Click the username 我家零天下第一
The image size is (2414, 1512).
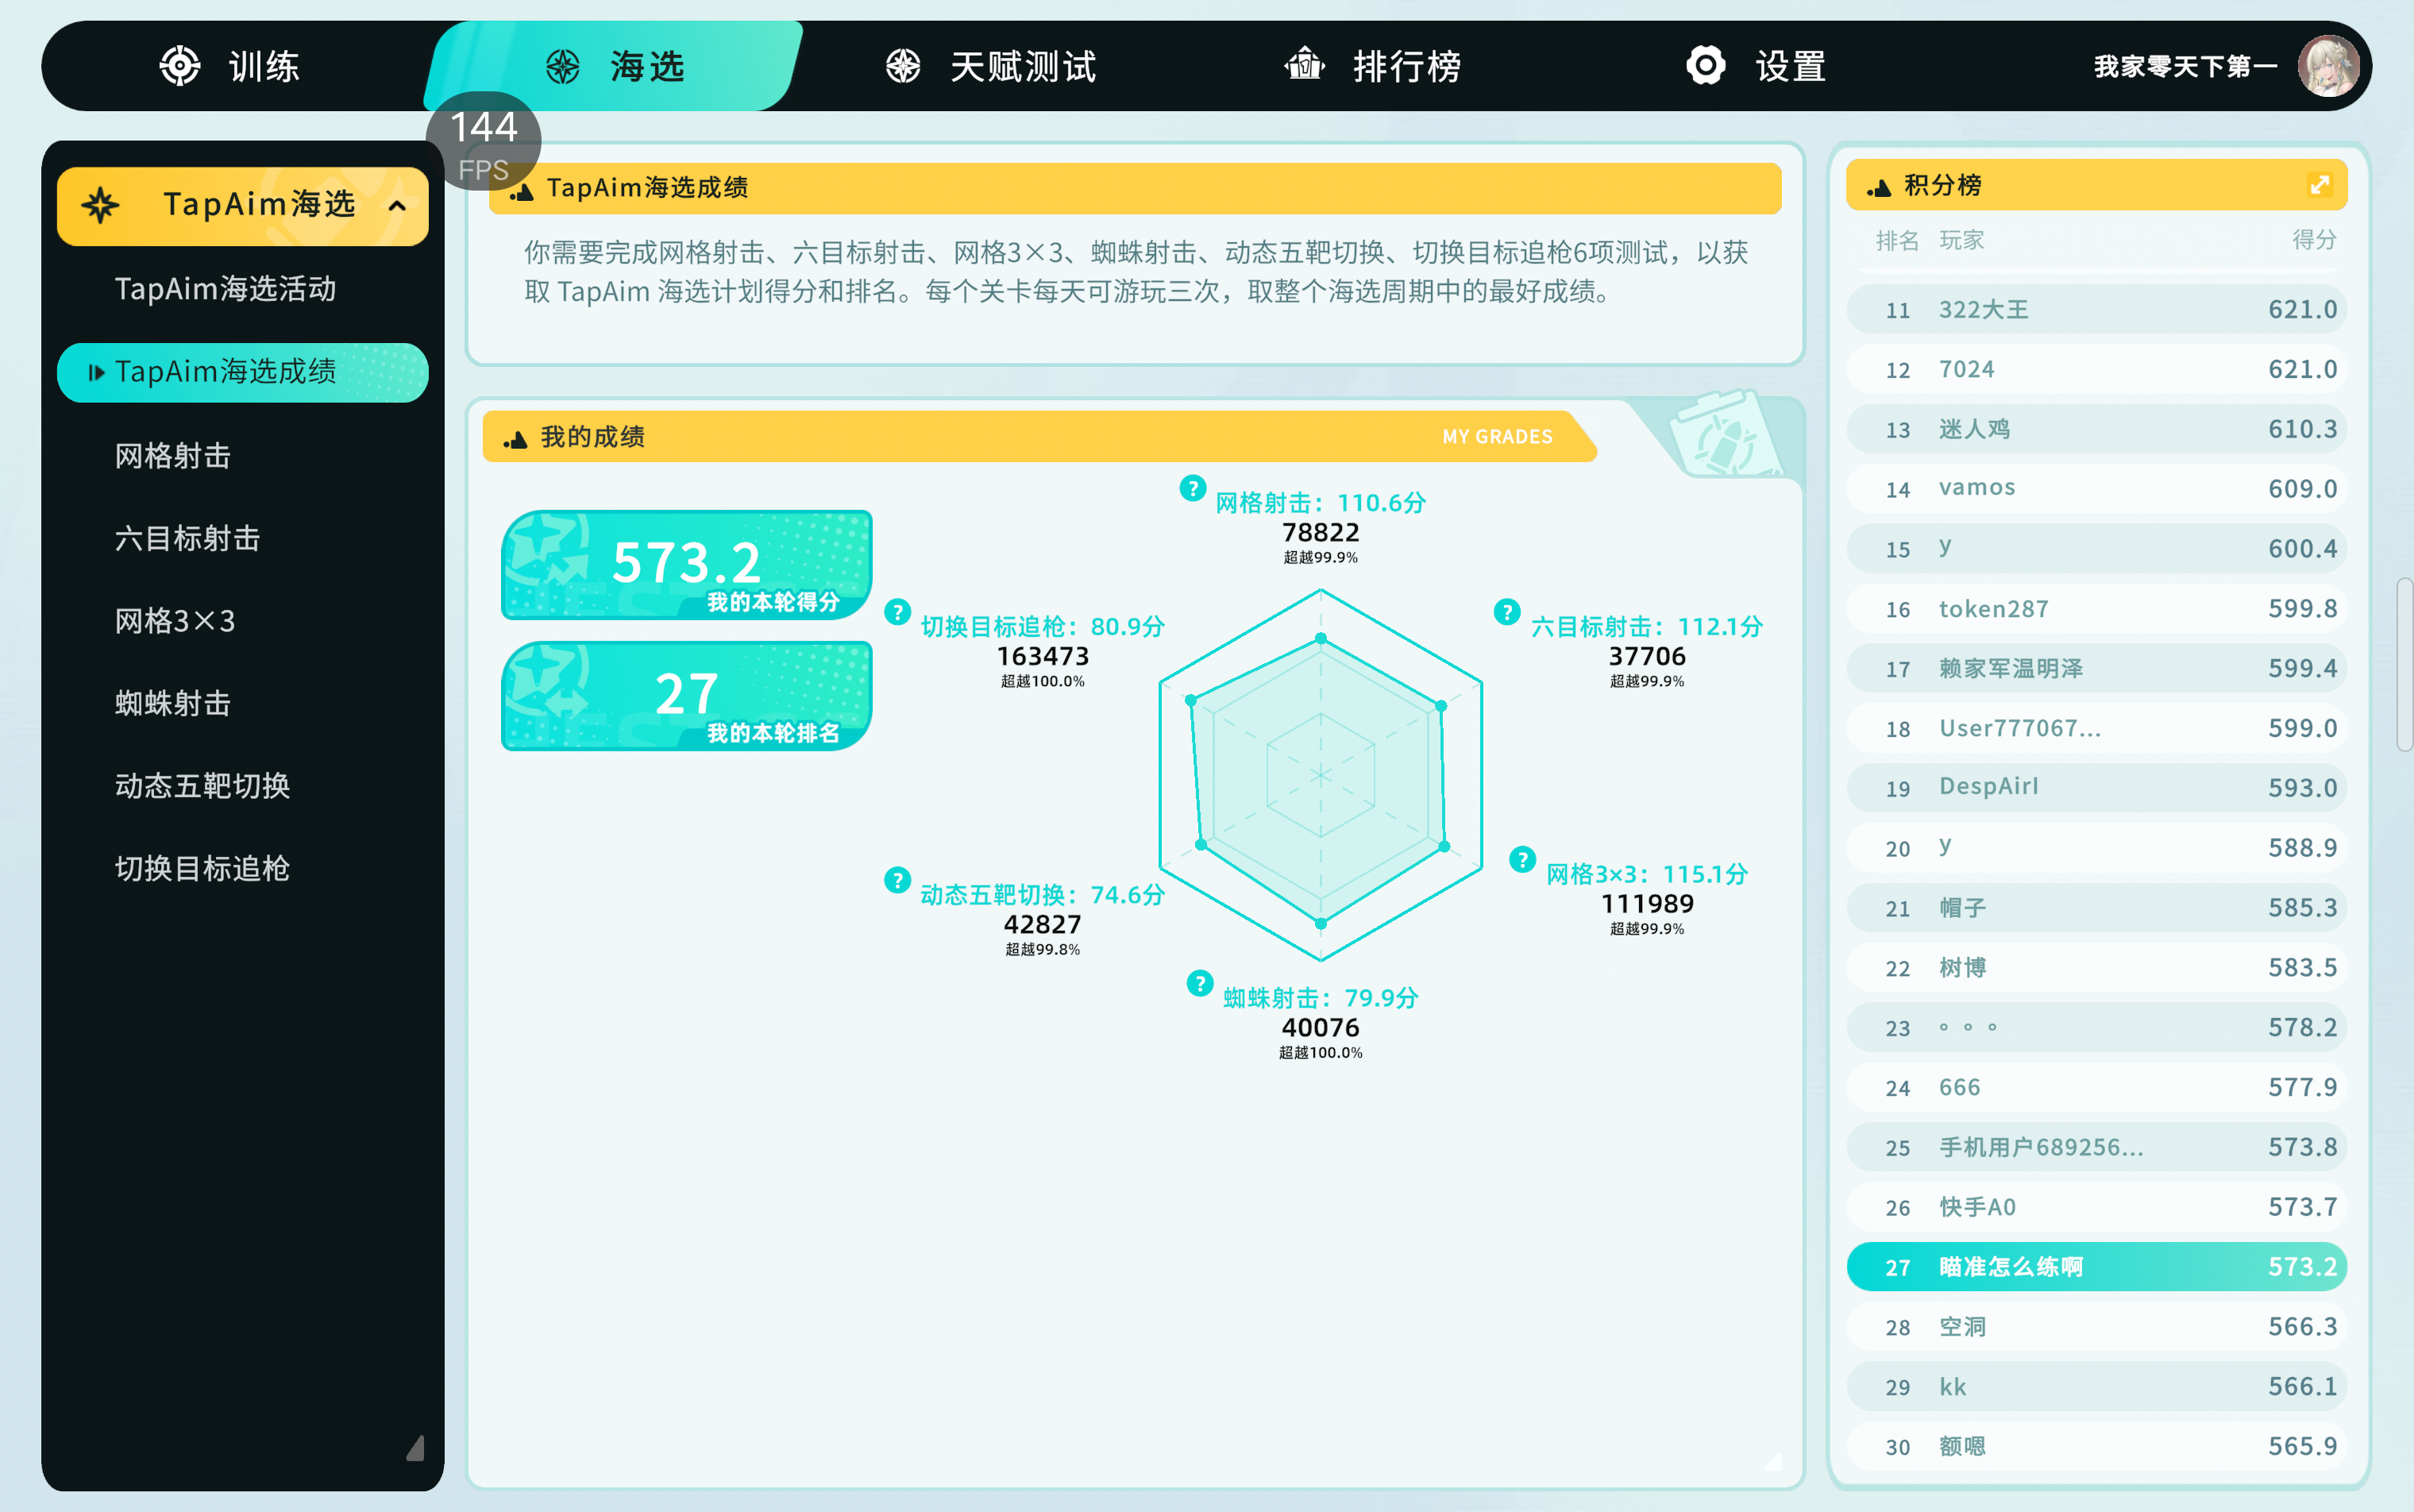tap(2185, 67)
